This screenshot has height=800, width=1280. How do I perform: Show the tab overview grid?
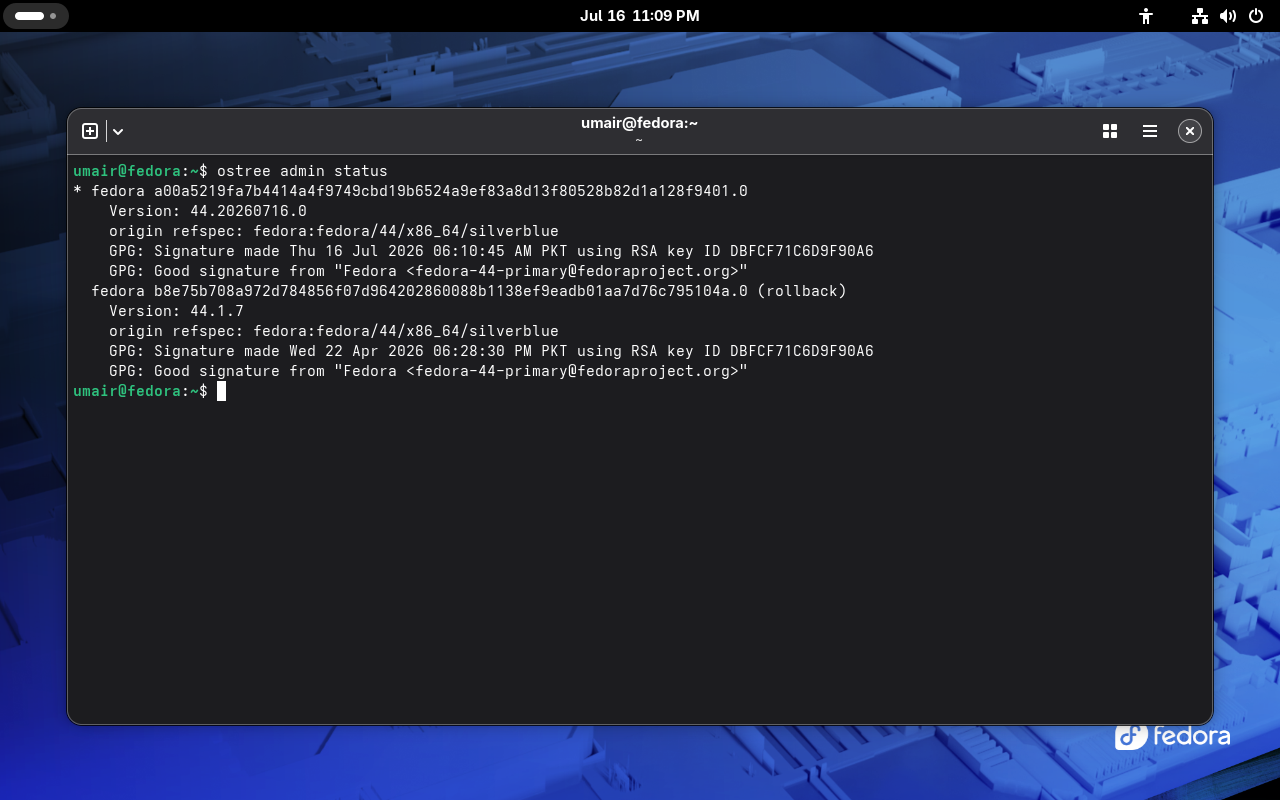[x=1110, y=131]
